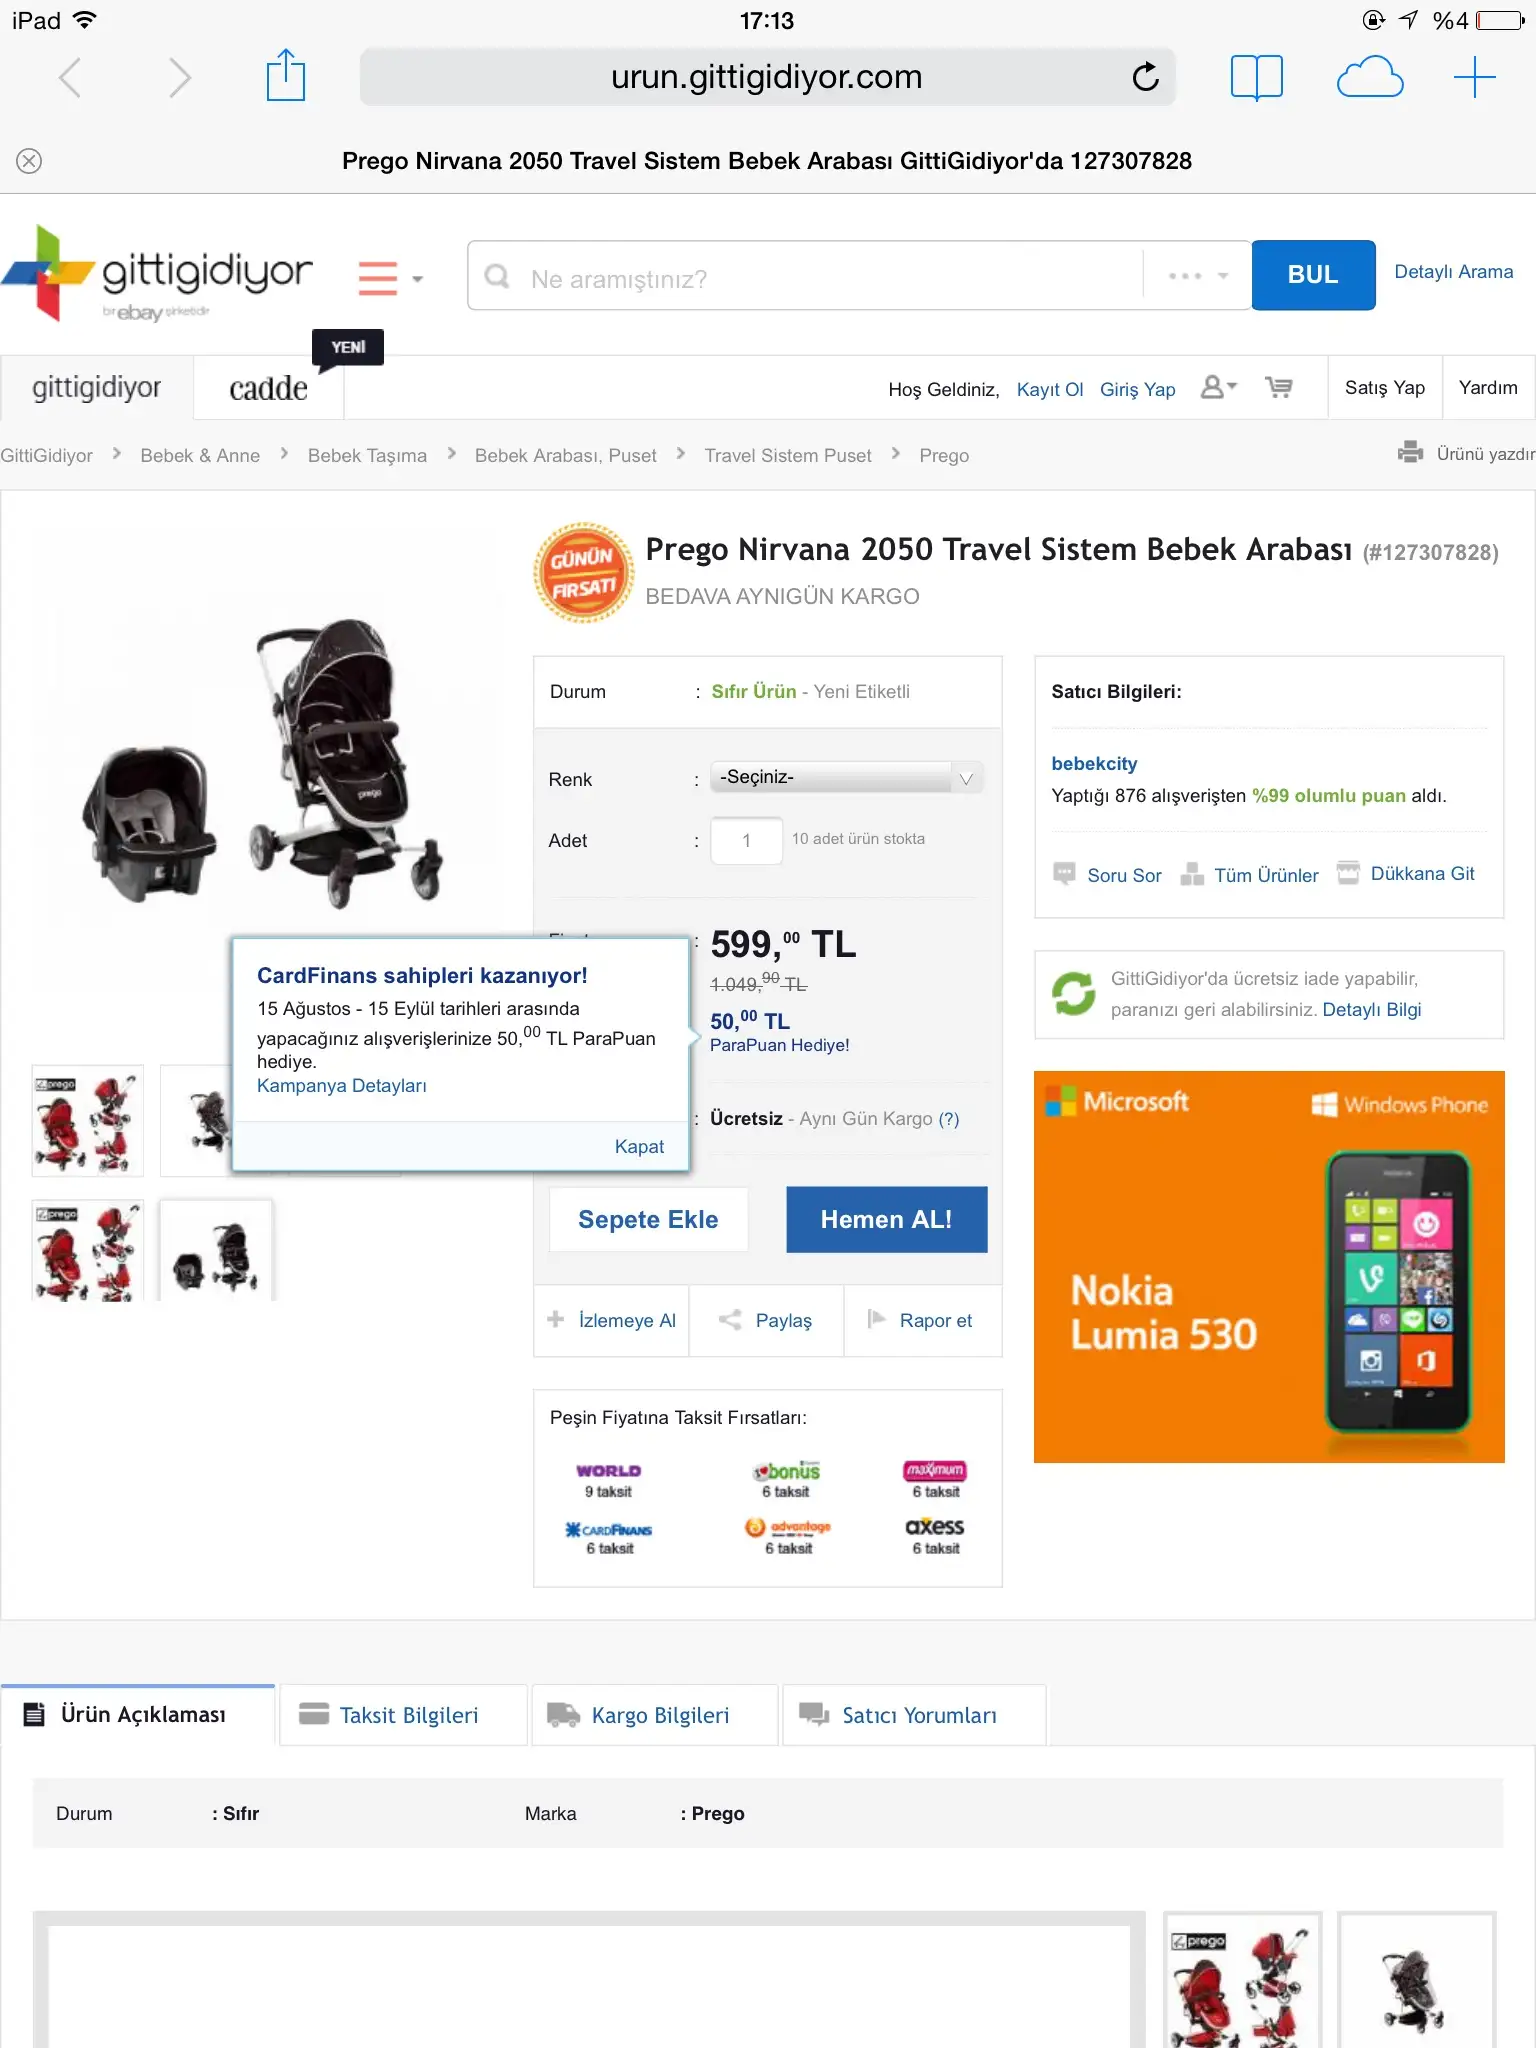Screen dimensions: 1536x2048
Task: Open the Kargo Bilgileri tab
Action: [x=655, y=1715]
